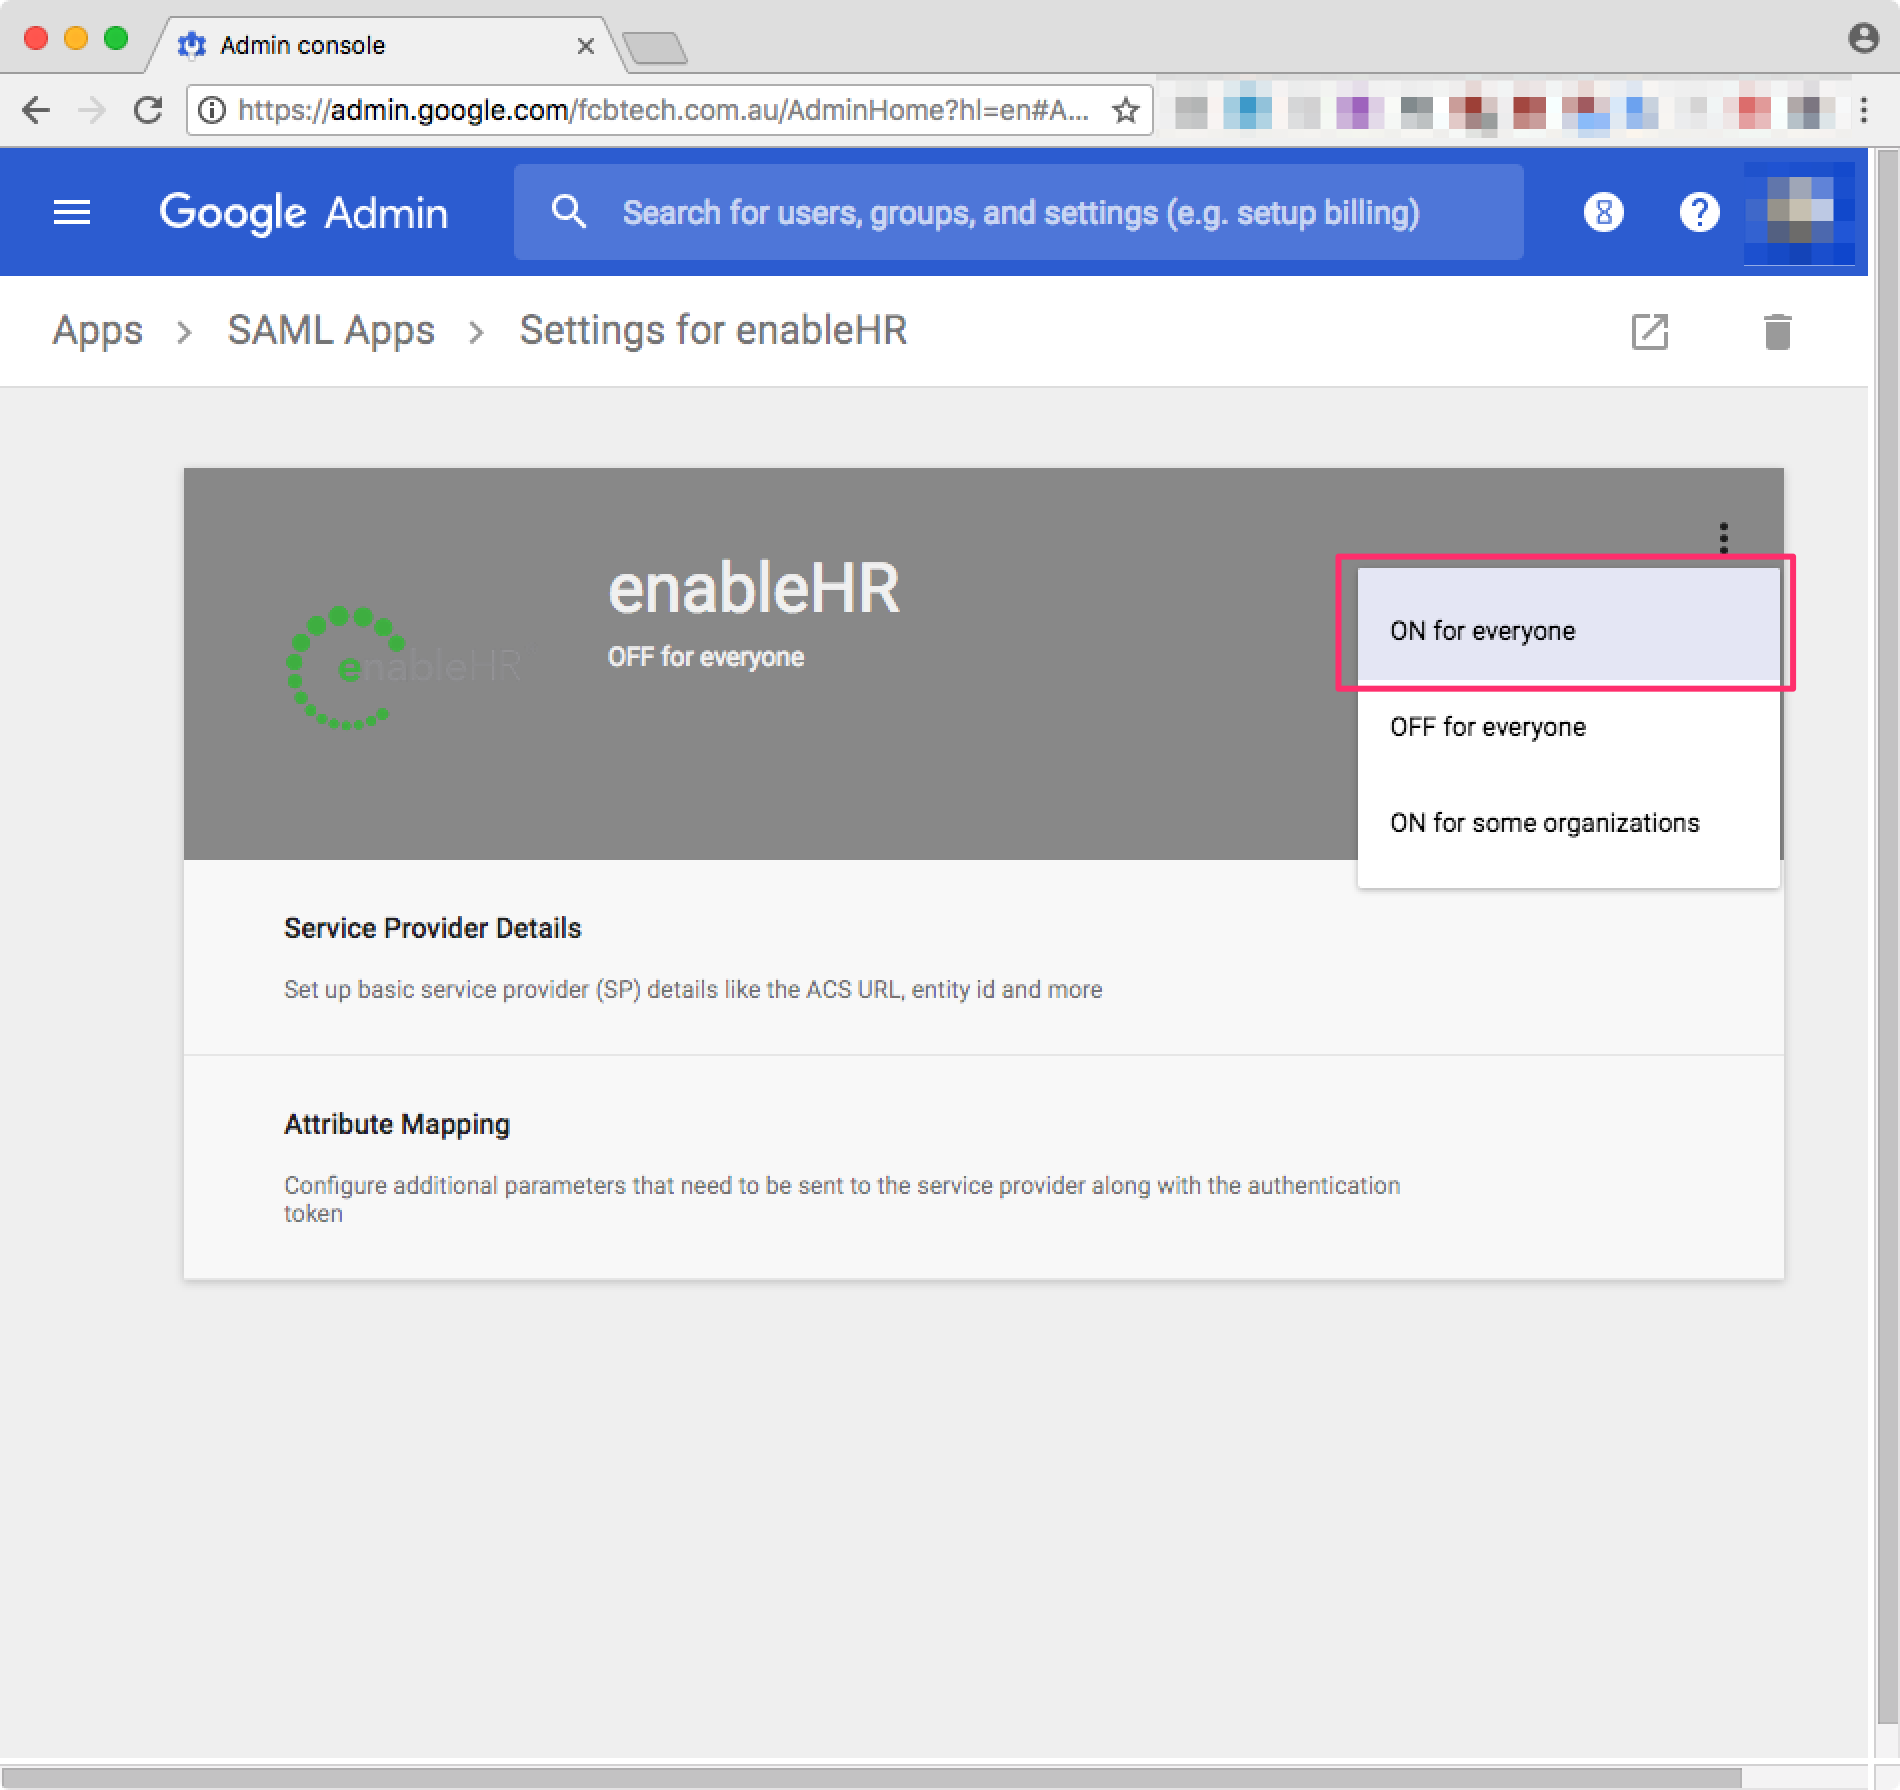Click the Chrome profile icon
This screenshot has width=1900, height=1790.
click(x=1863, y=38)
